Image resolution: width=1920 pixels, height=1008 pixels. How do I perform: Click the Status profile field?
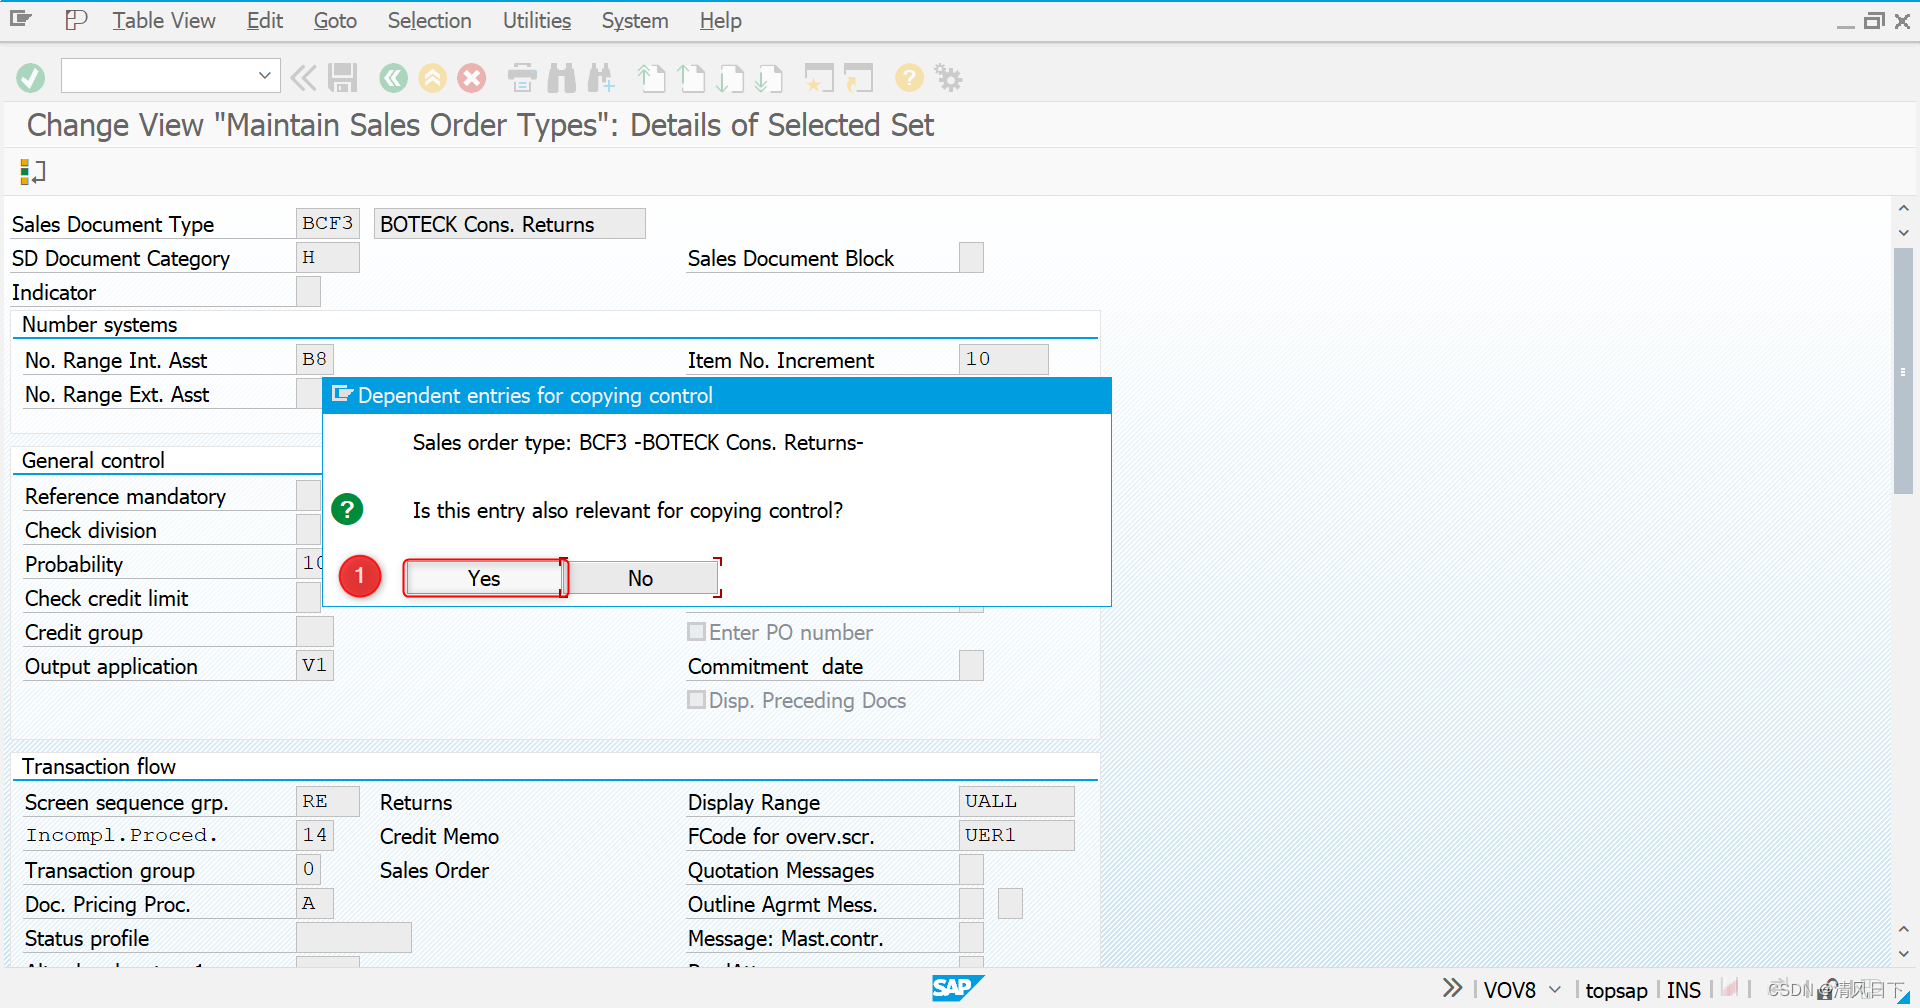pos(354,938)
